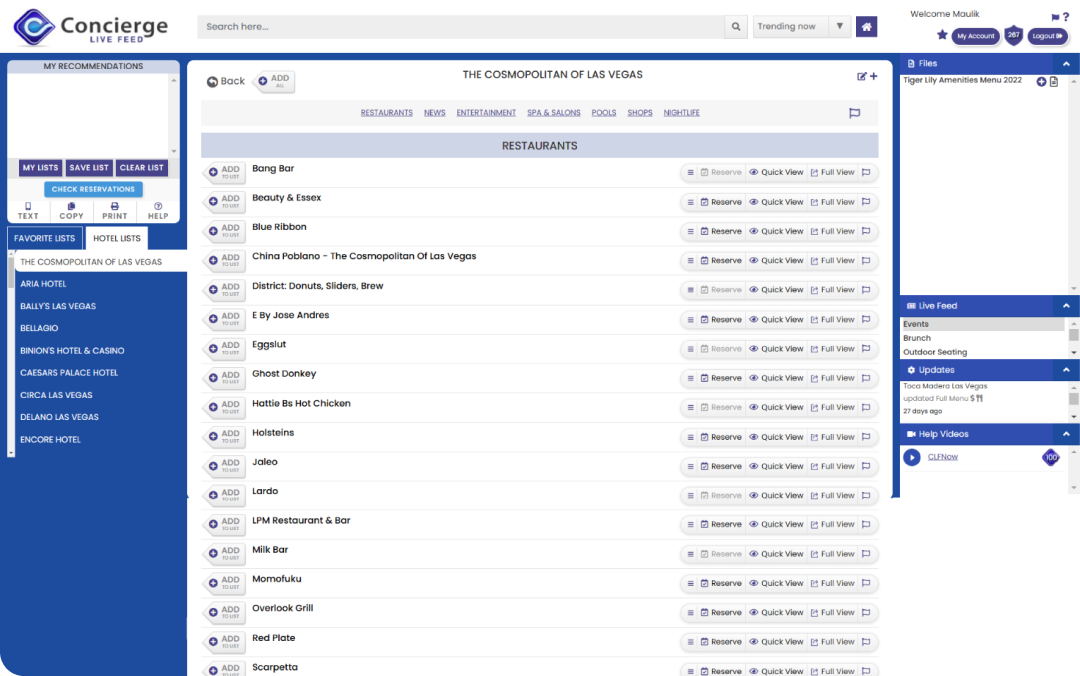The width and height of the screenshot is (1080, 676).
Task: Open Full View for Lardo
Action: [832, 495]
